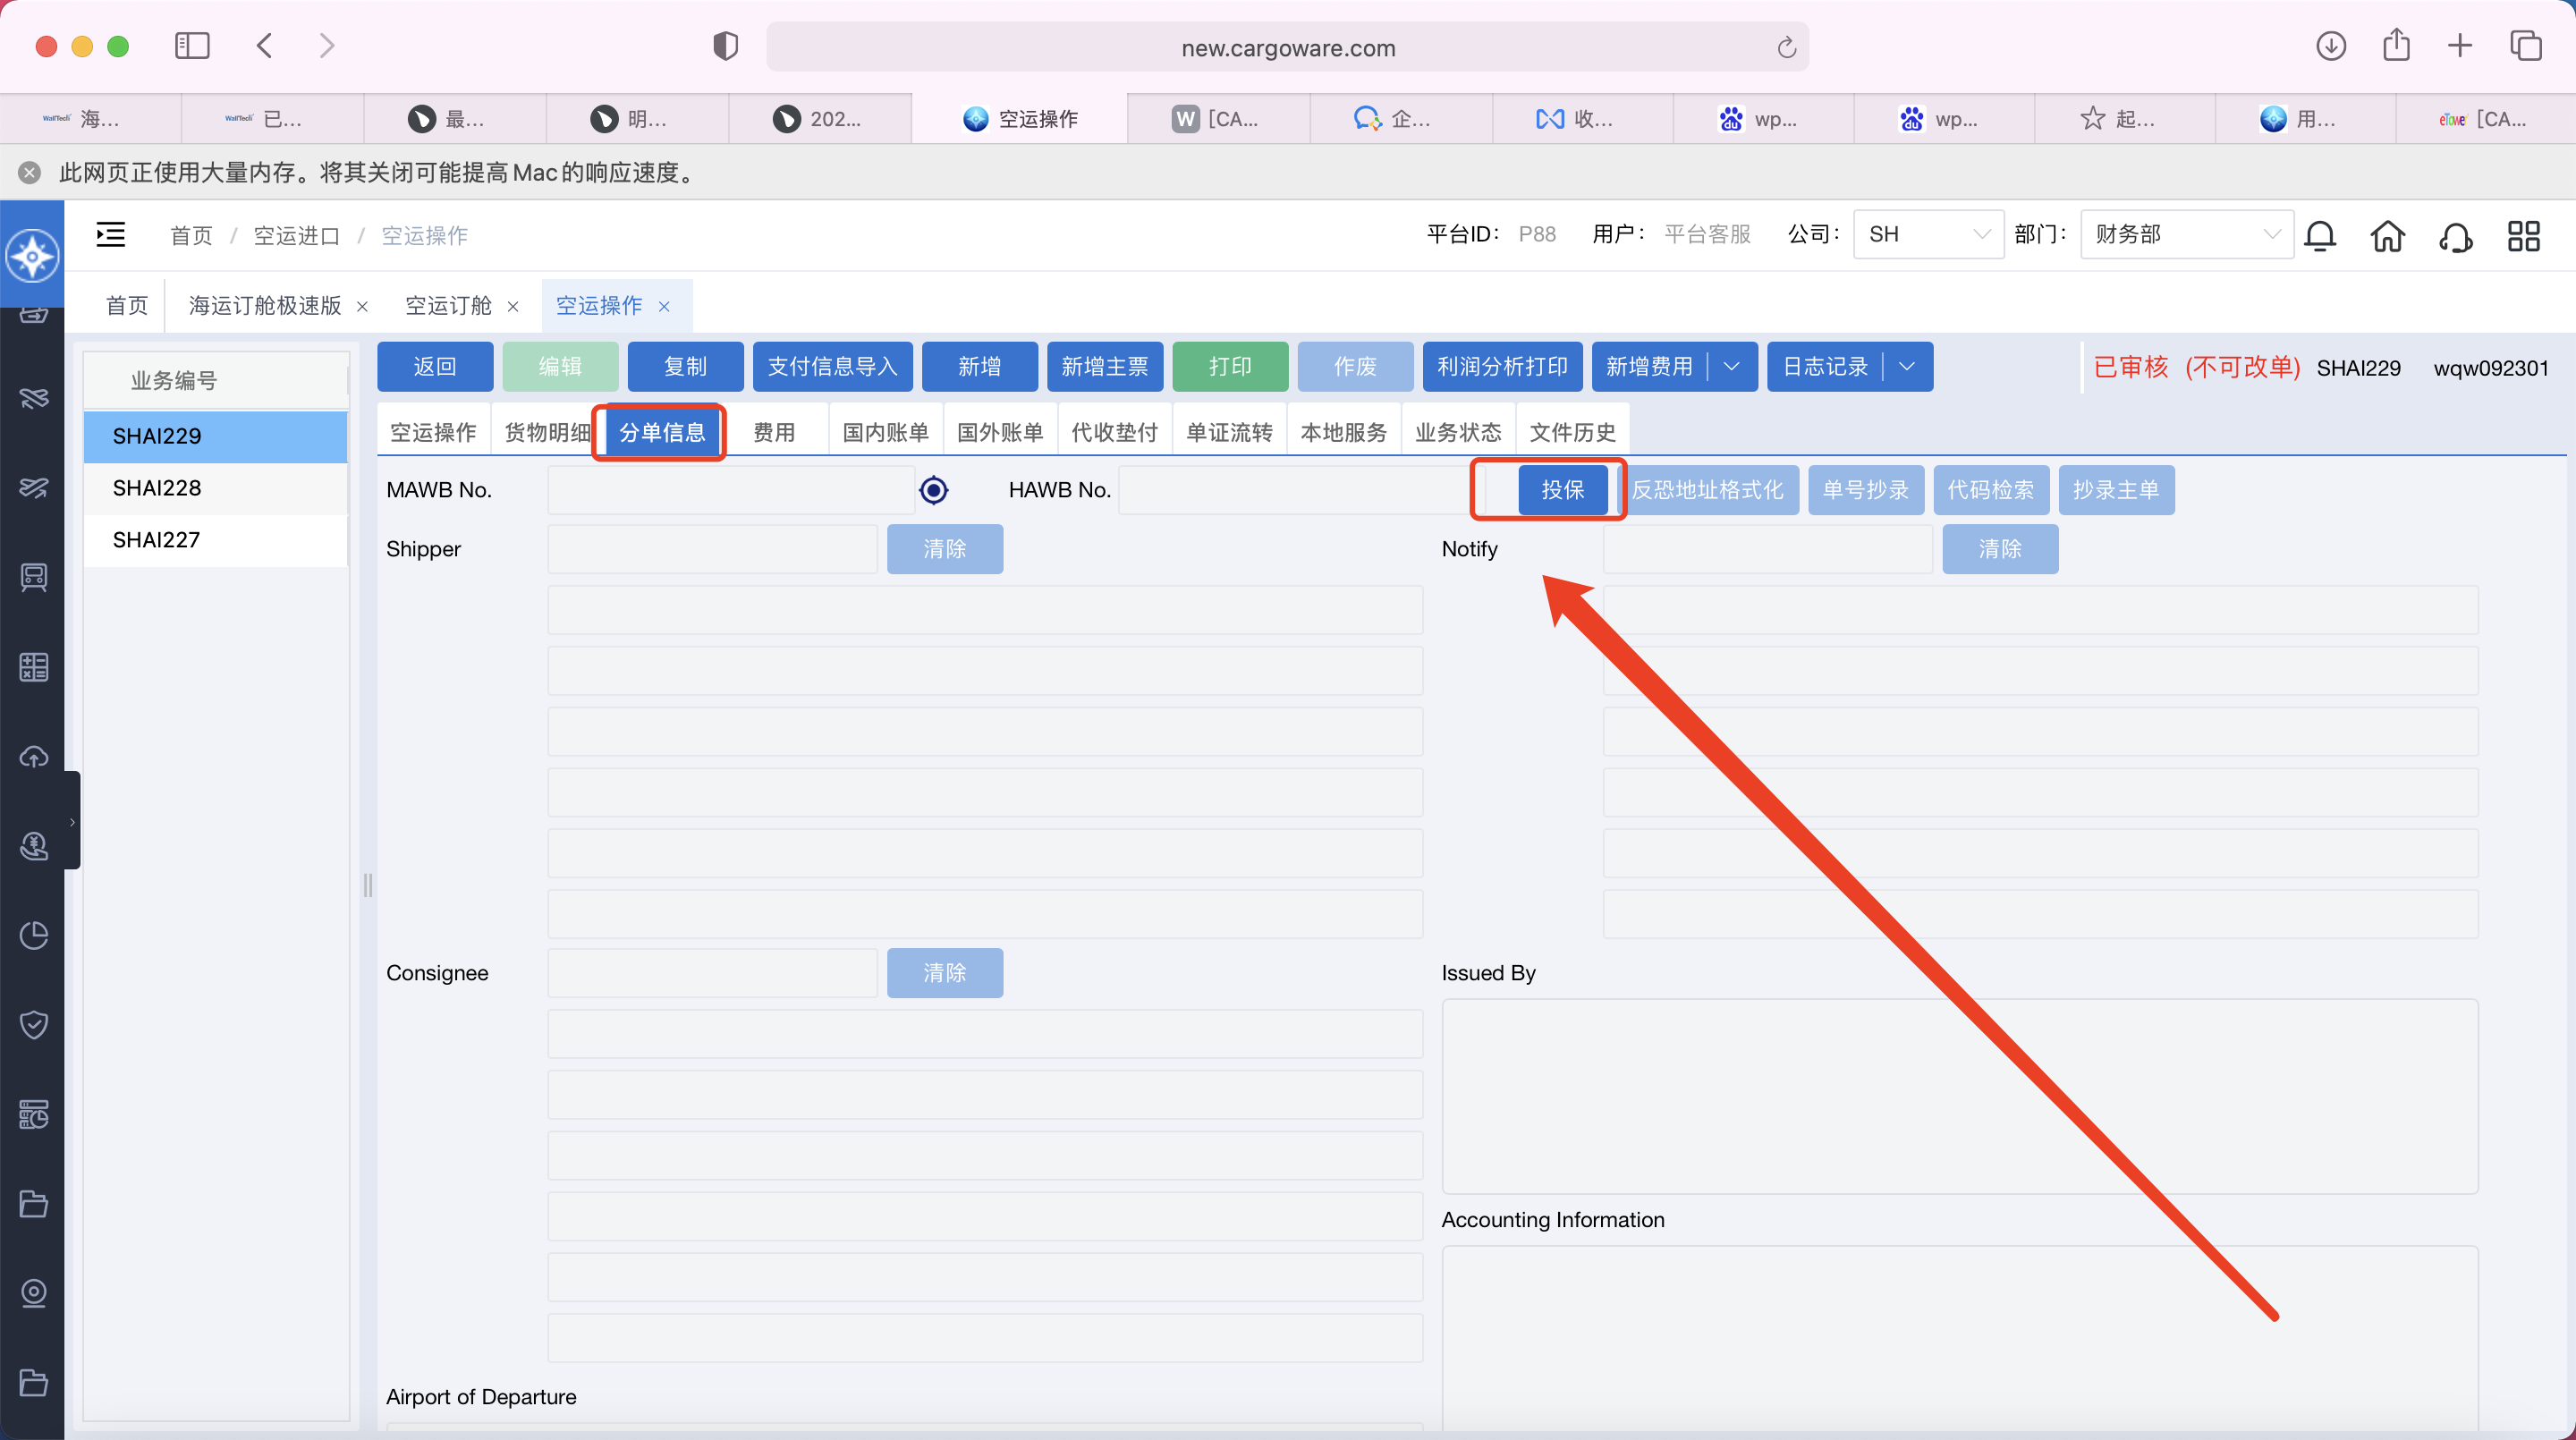Clear the Shipper field with 清除
2576x1440 pixels.
(x=945, y=549)
